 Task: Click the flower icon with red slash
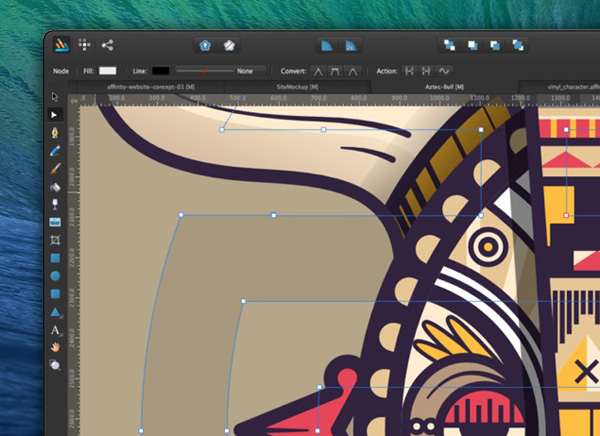click(228, 46)
